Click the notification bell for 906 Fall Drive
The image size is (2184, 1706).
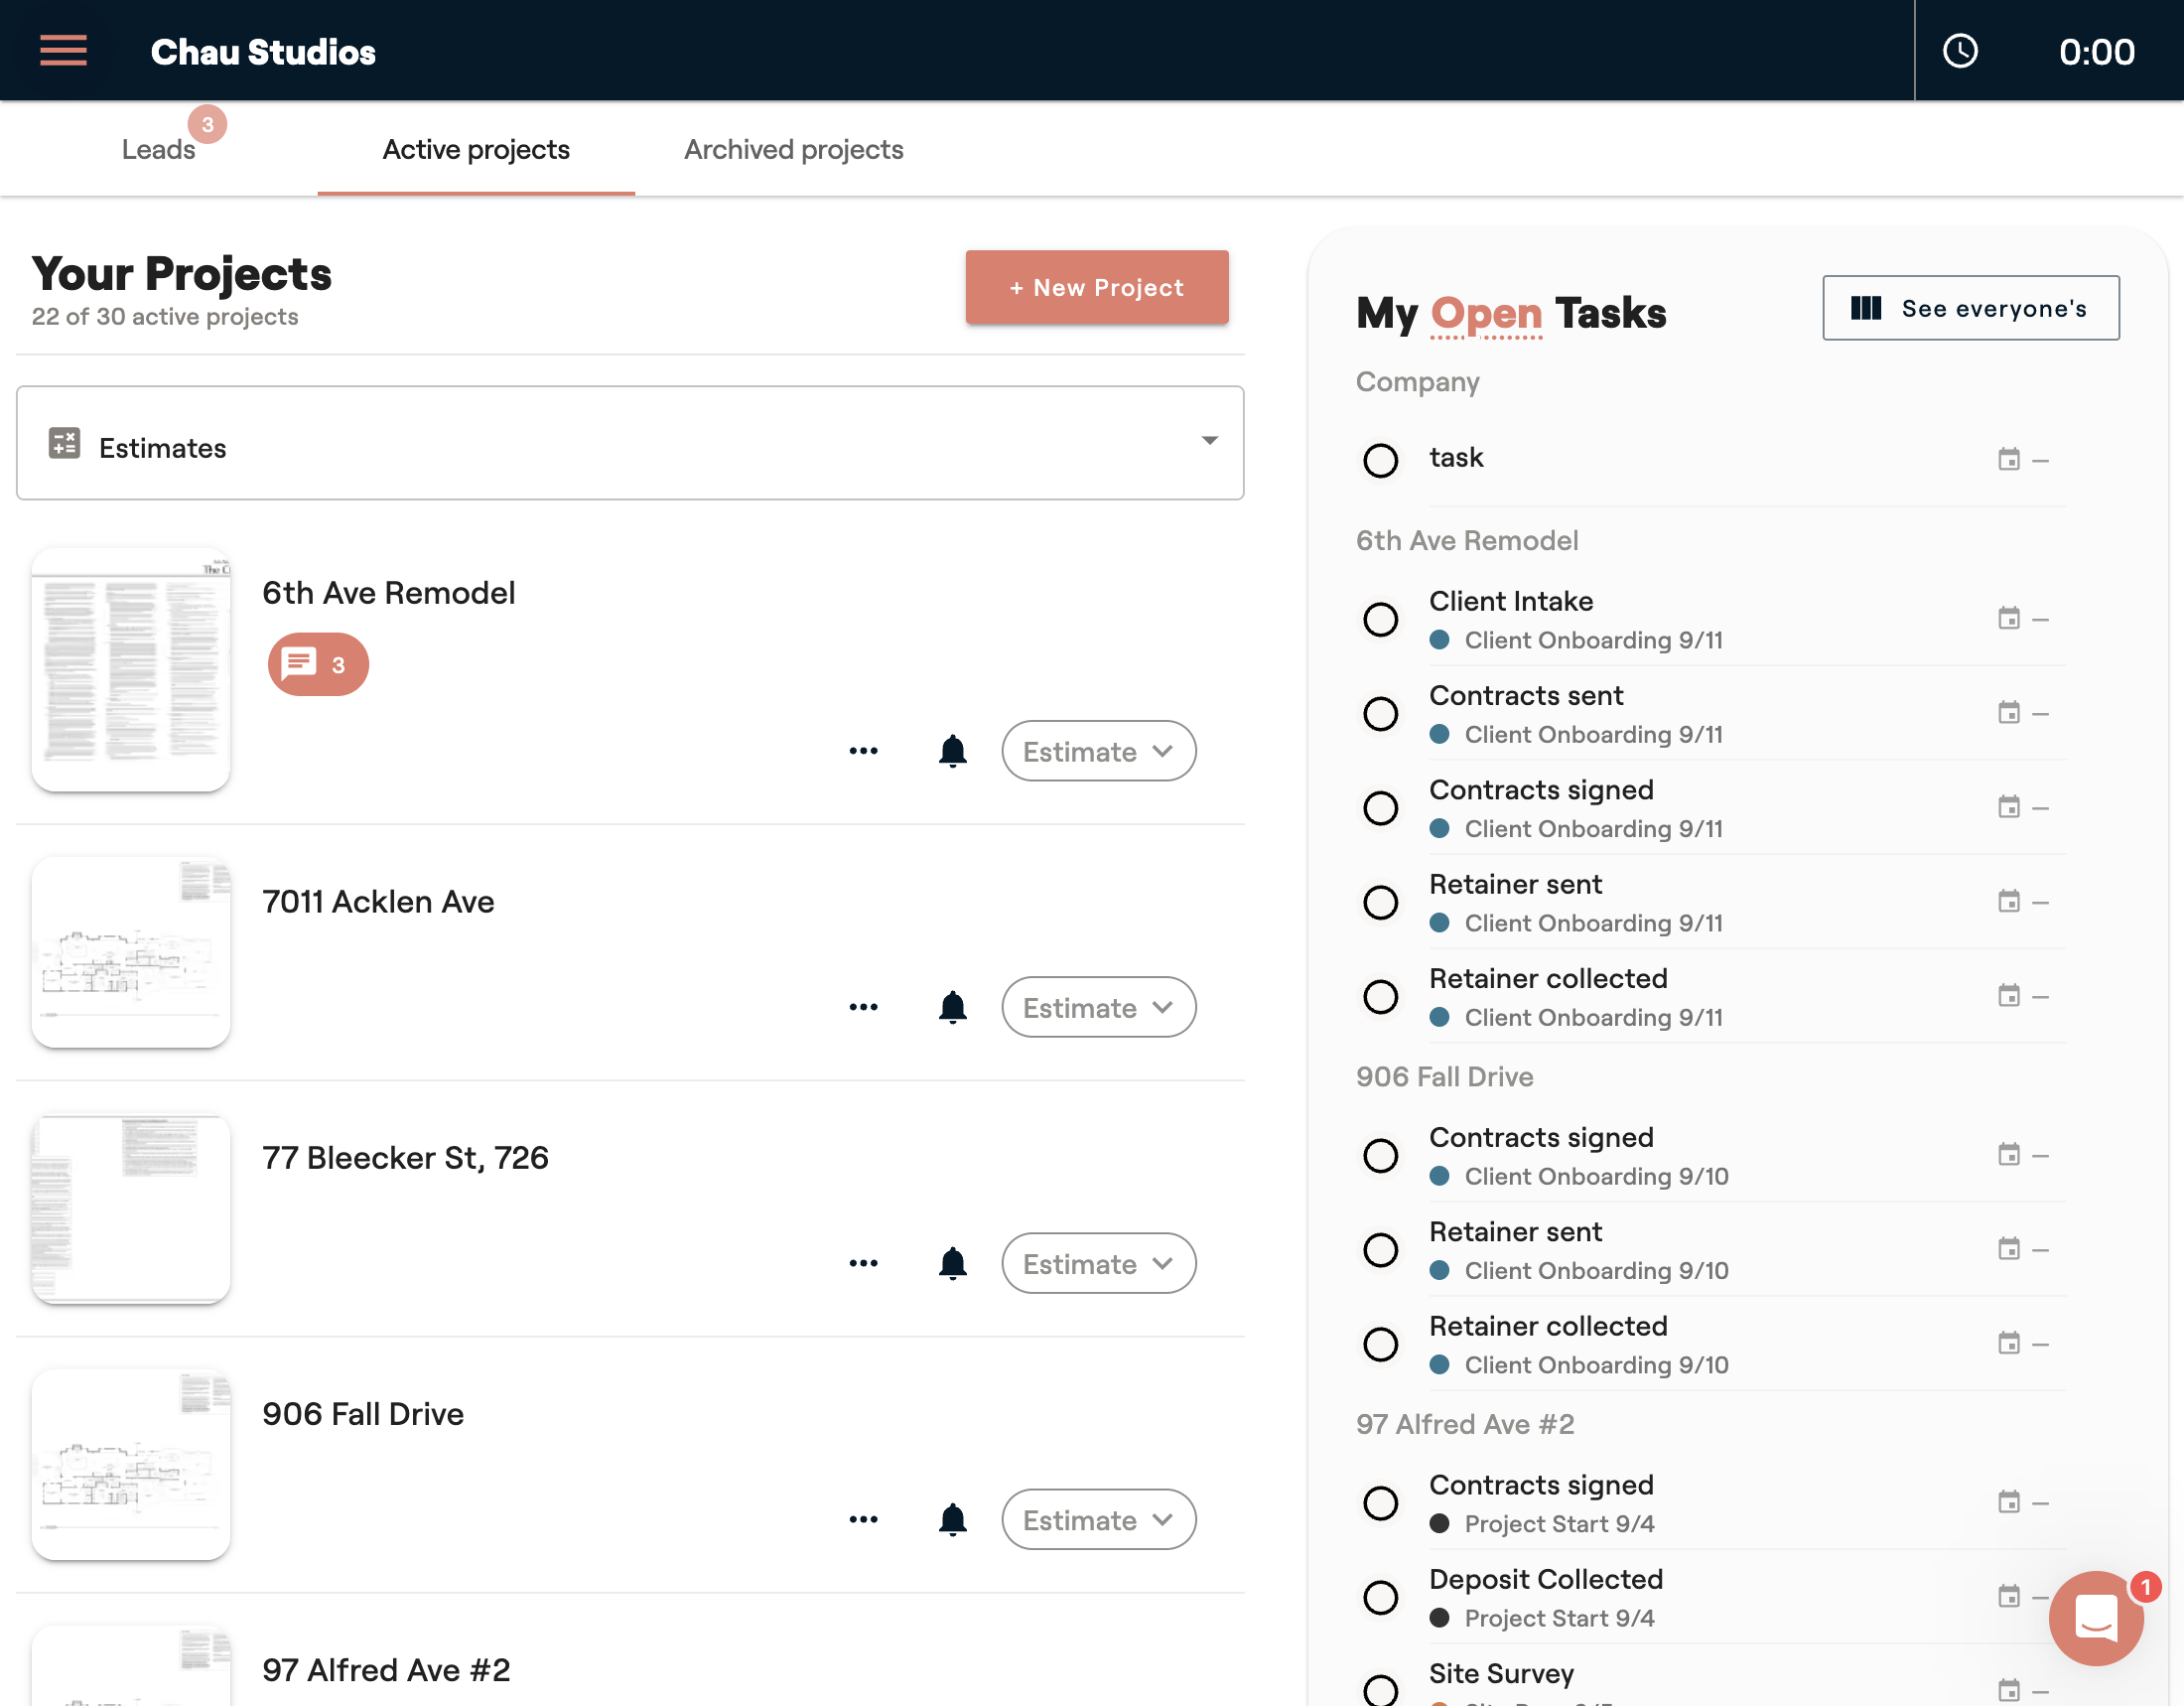(x=952, y=1519)
